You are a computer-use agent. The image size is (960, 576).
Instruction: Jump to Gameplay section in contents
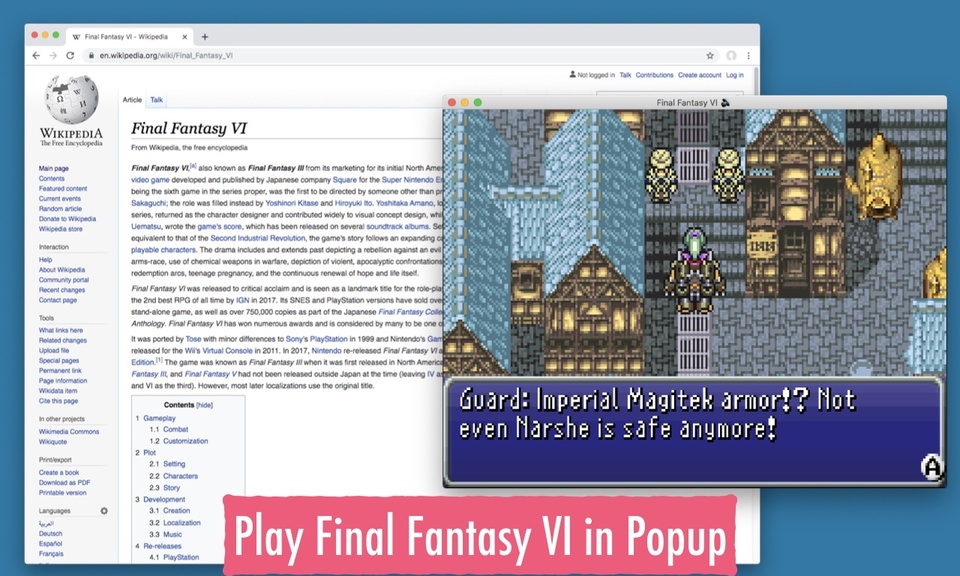click(x=159, y=418)
